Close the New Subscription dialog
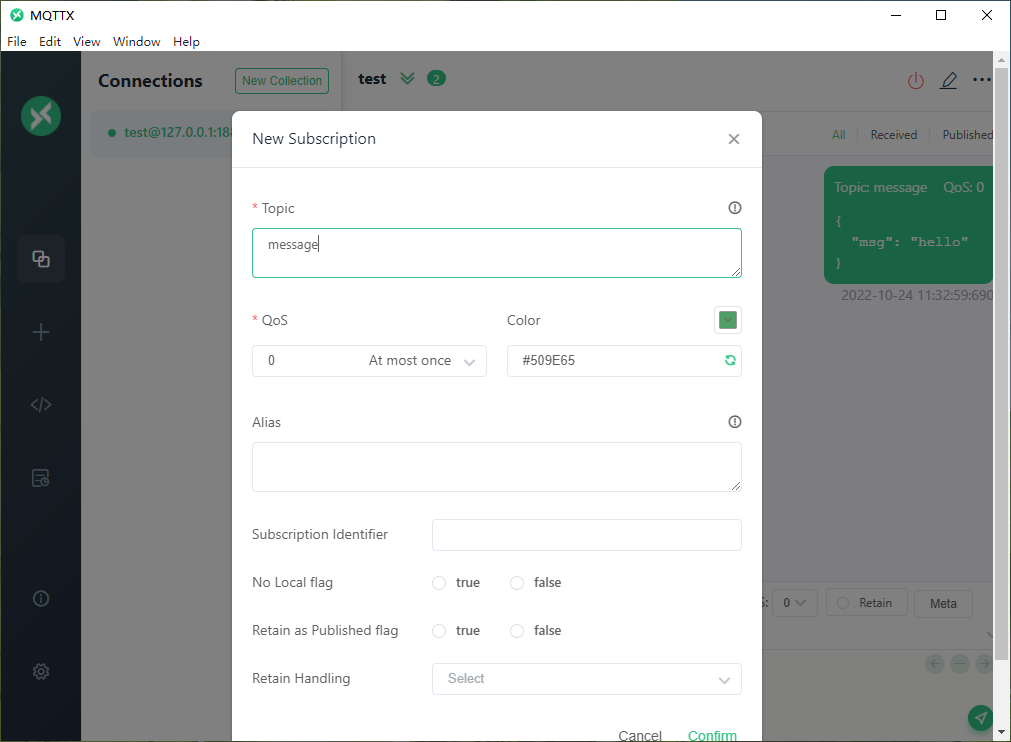Screen dimensions: 1011x742 pyautogui.click(x=734, y=139)
